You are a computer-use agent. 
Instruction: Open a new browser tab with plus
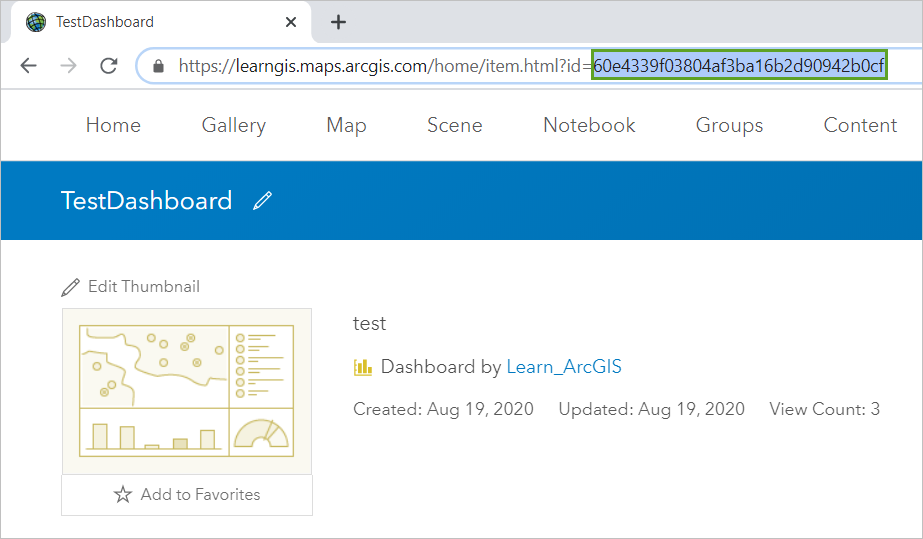[338, 22]
